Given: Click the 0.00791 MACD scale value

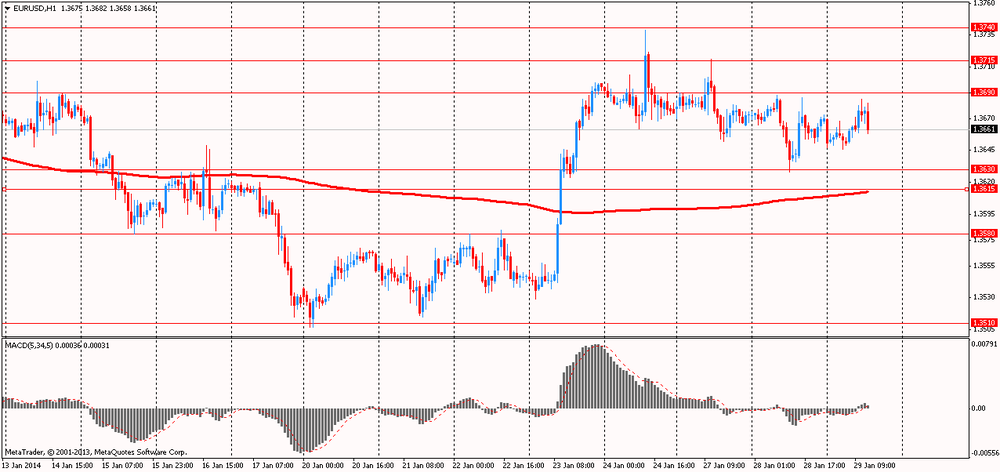Looking at the screenshot, I should tap(982, 344).
